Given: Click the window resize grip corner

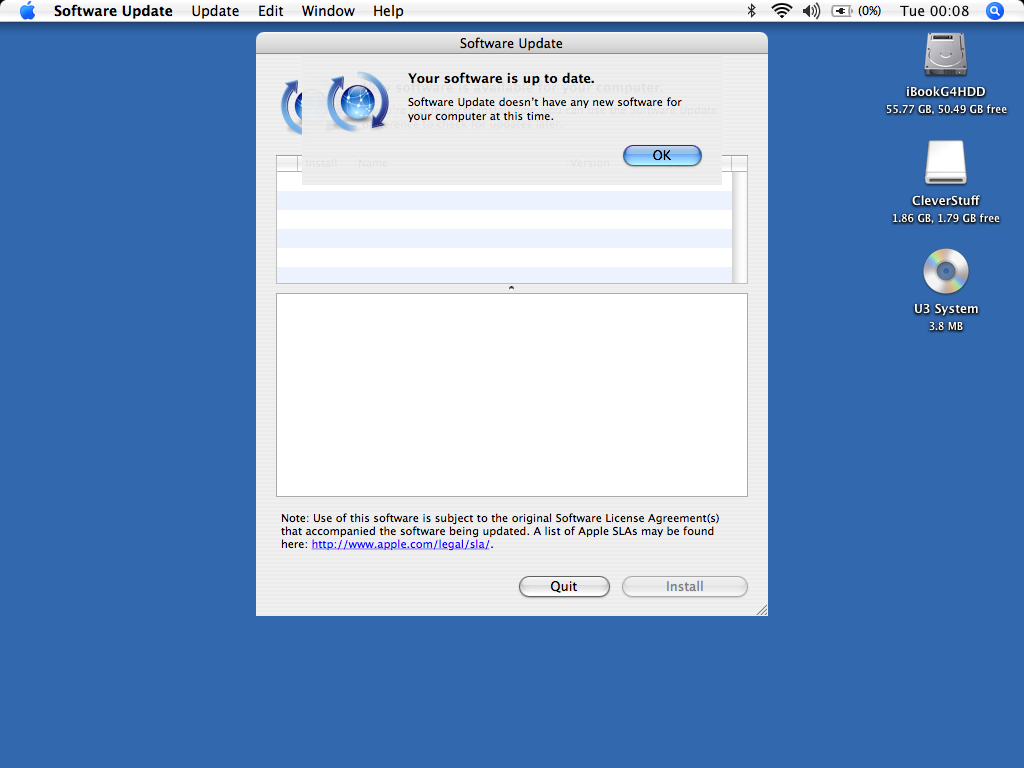Looking at the screenshot, I should (761, 610).
